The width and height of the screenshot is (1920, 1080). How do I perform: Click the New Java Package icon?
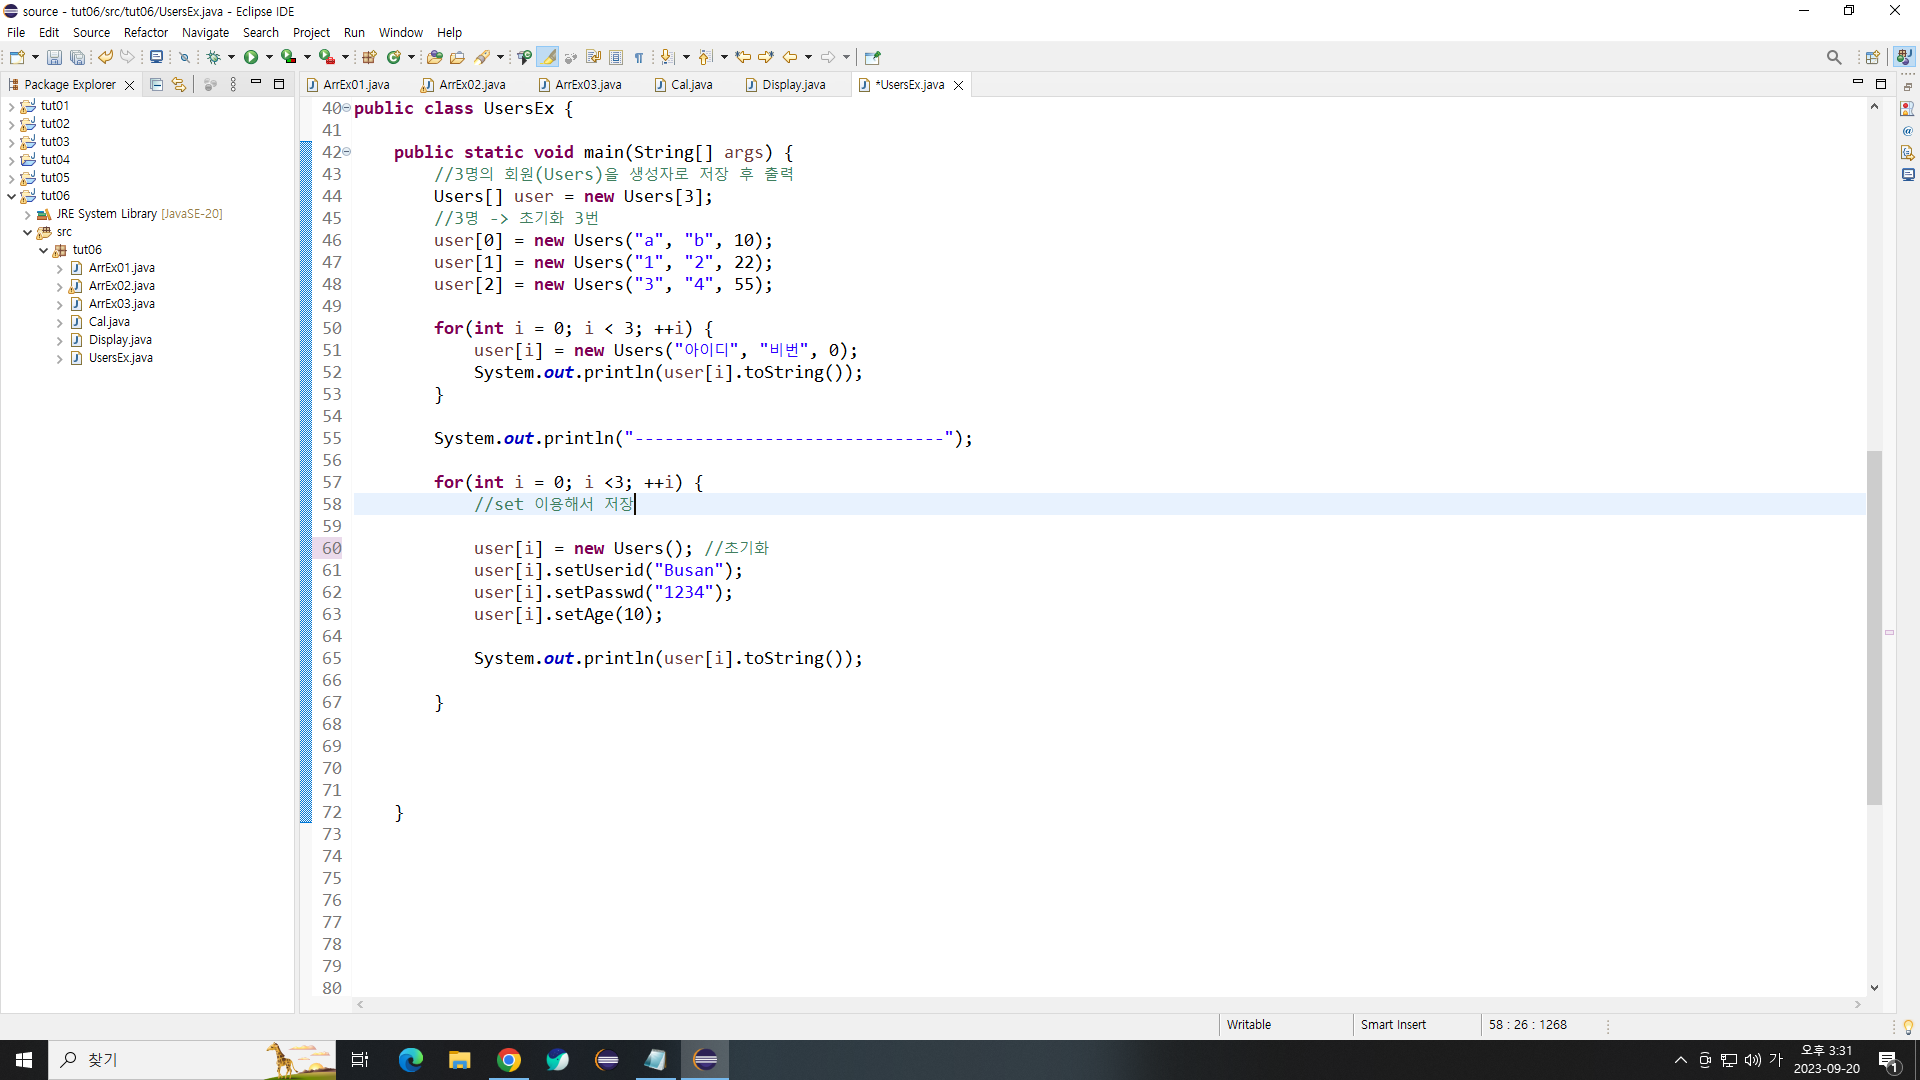[369, 57]
